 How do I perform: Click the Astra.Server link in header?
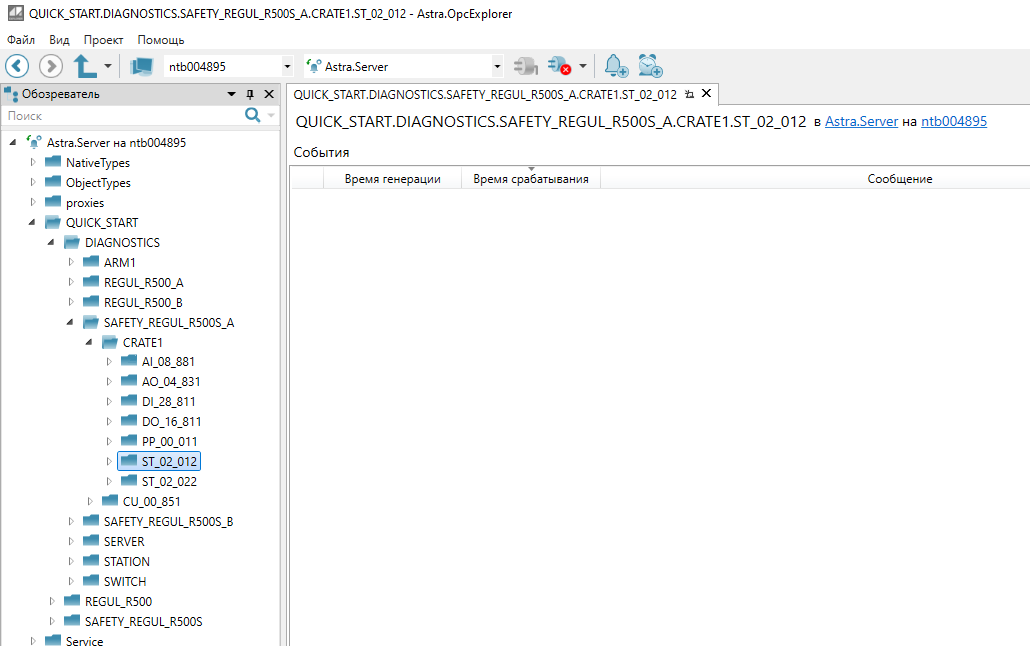tap(861, 121)
